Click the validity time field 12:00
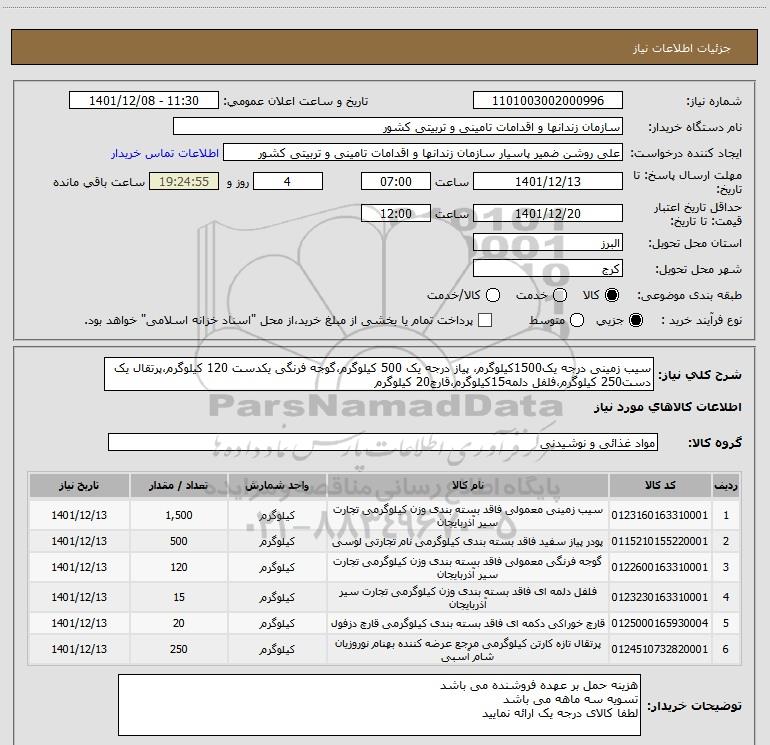770x745 pixels. point(396,213)
